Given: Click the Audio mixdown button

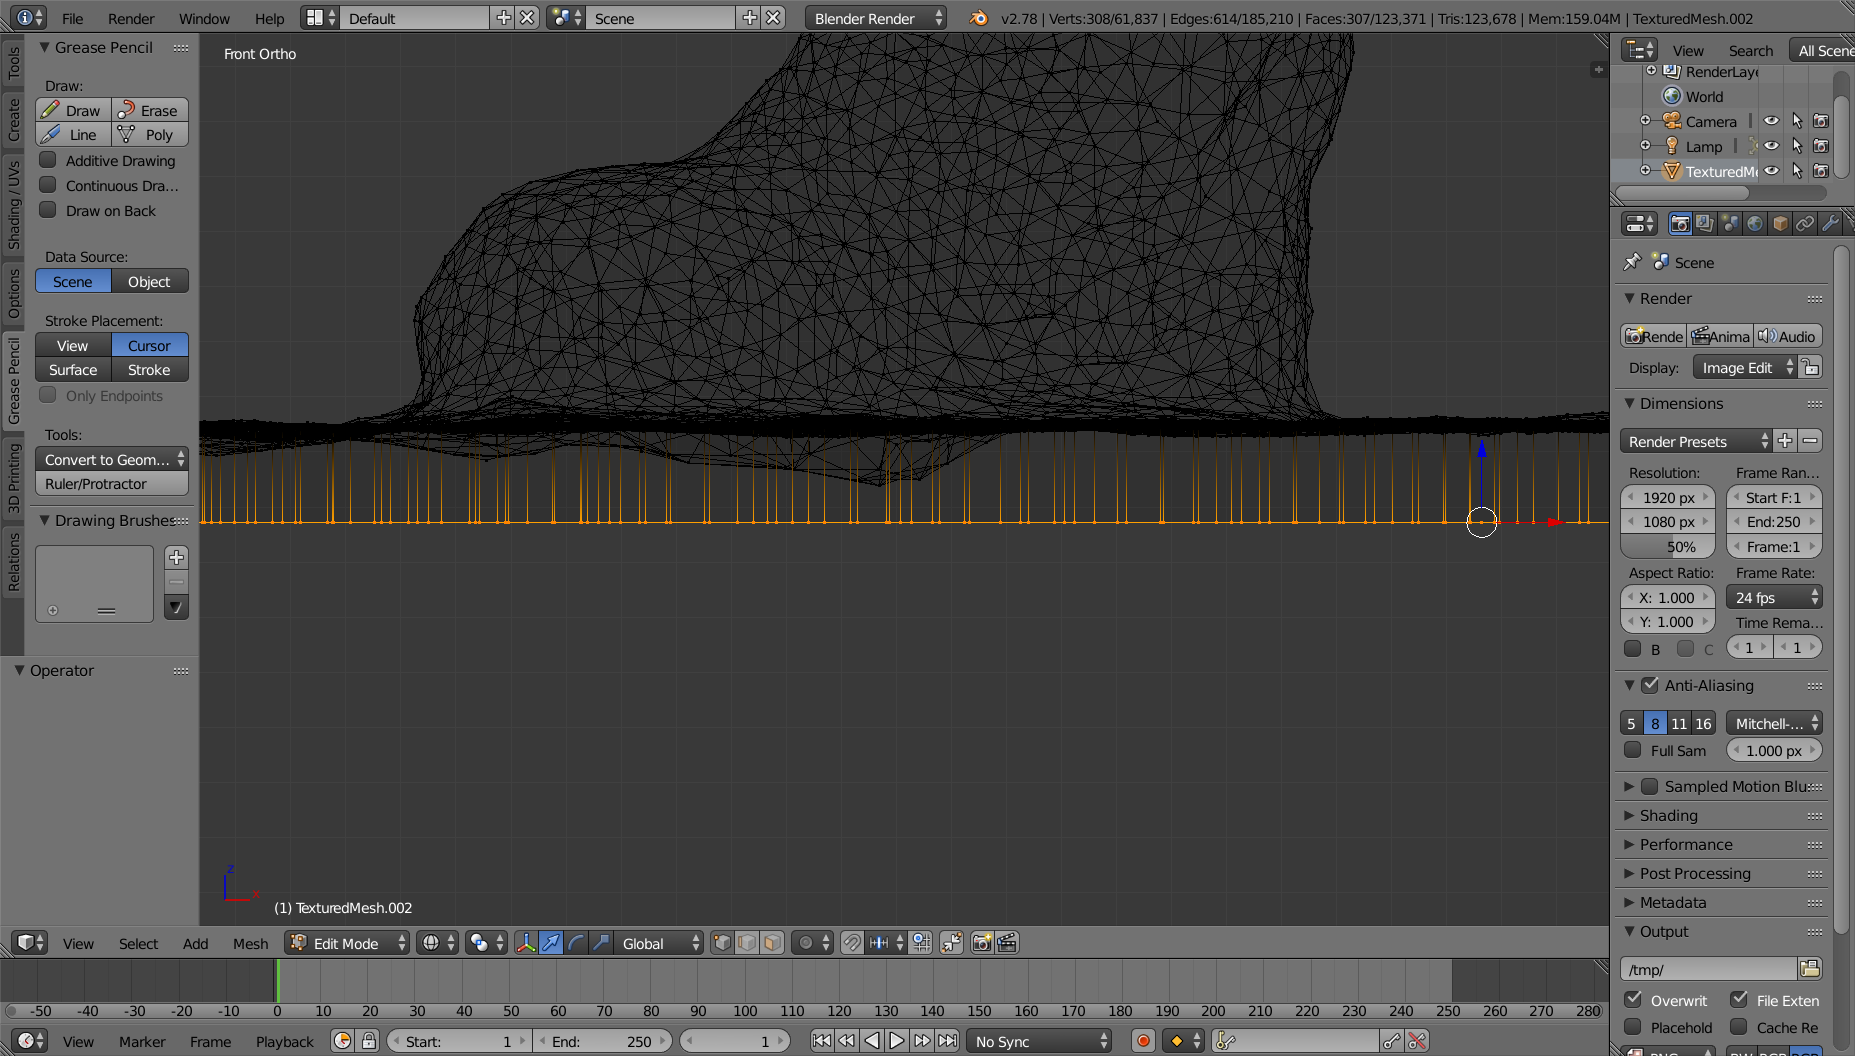Looking at the screenshot, I should coord(1787,336).
